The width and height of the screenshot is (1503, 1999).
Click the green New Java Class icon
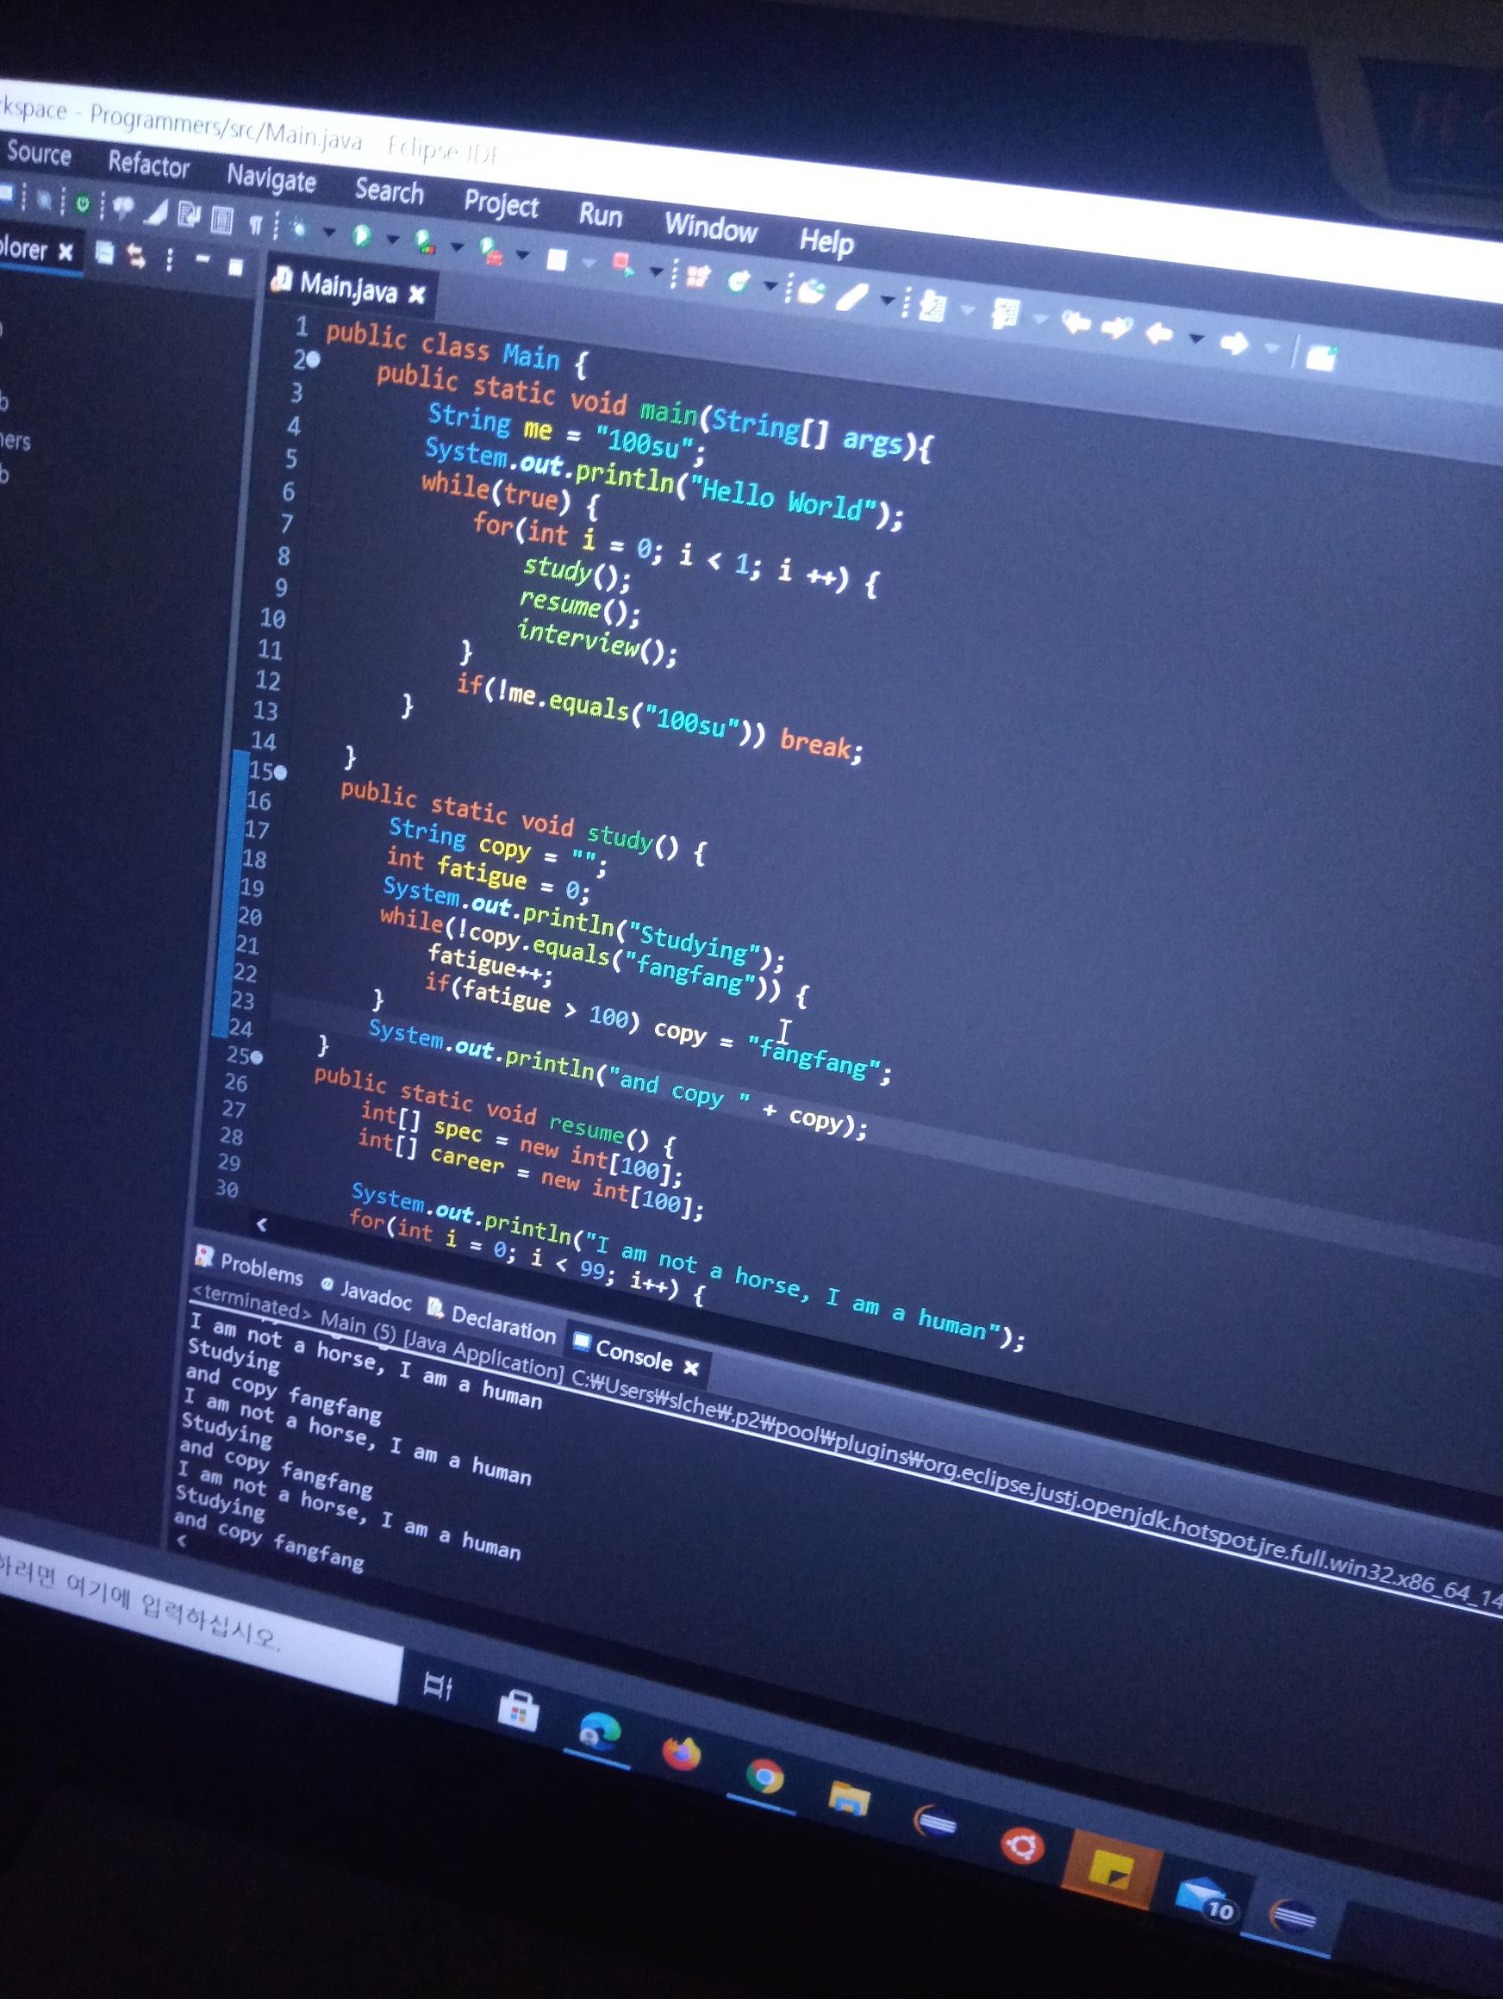tap(739, 282)
